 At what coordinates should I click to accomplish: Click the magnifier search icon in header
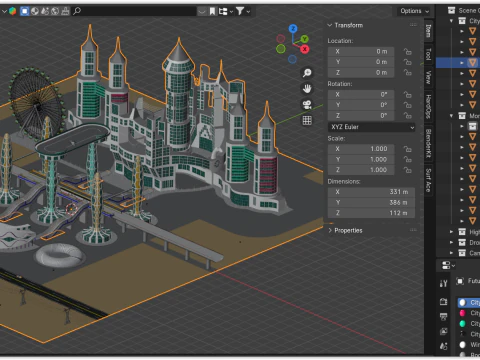point(77,11)
